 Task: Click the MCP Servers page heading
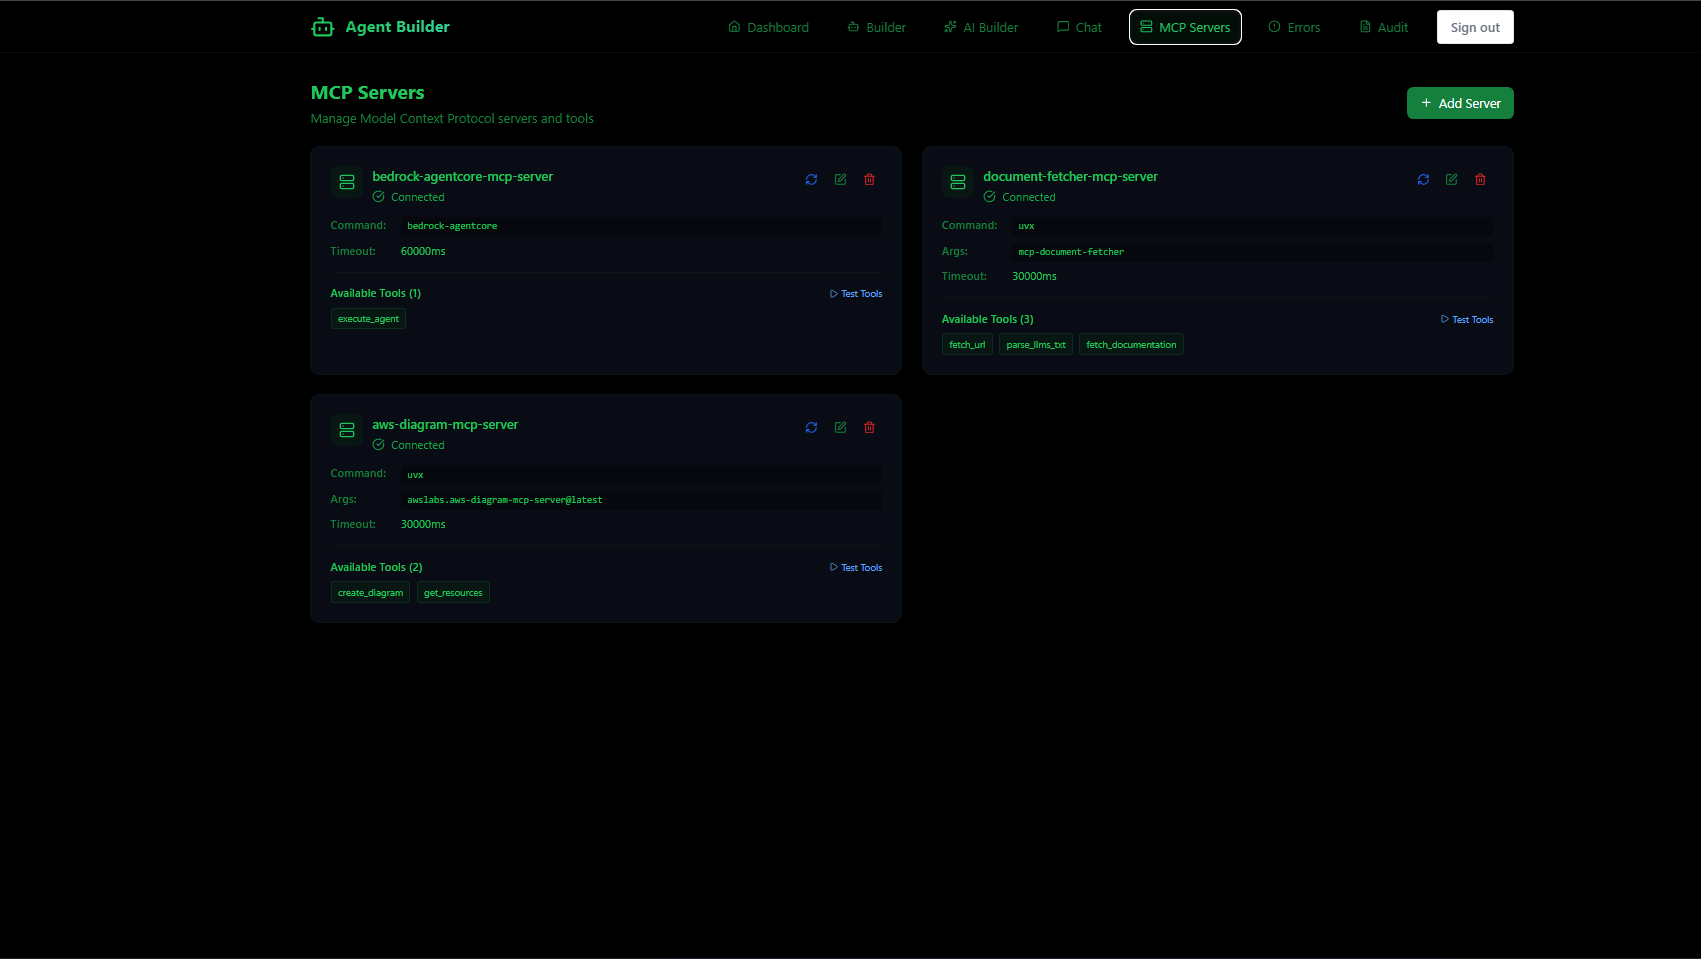pos(367,93)
